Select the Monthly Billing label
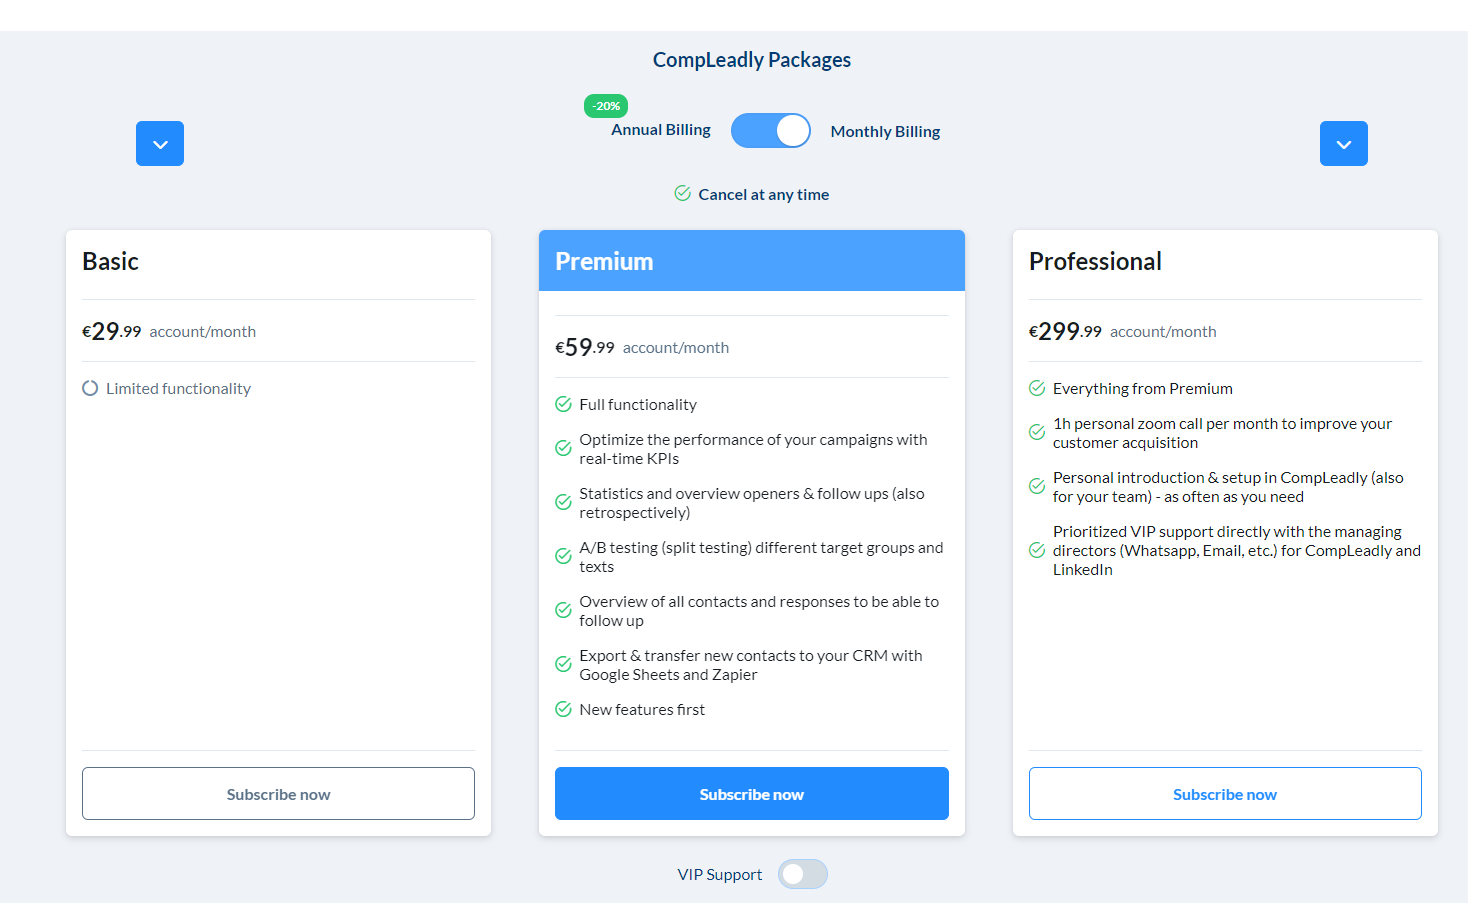This screenshot has width=1468, height=903. pos(885,132)
